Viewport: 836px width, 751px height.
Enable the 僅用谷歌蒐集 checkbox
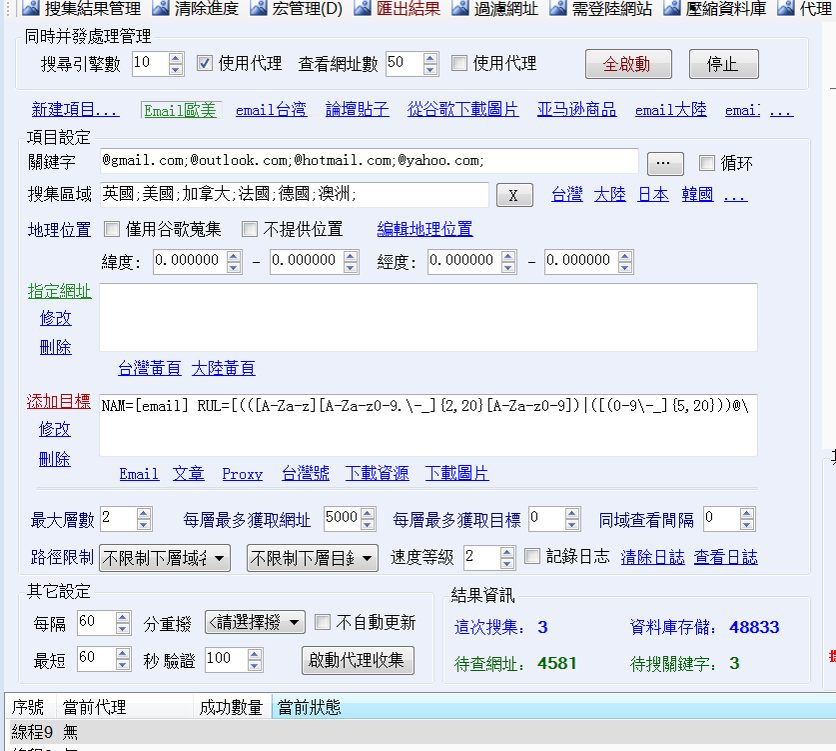[x=112, y=229]
